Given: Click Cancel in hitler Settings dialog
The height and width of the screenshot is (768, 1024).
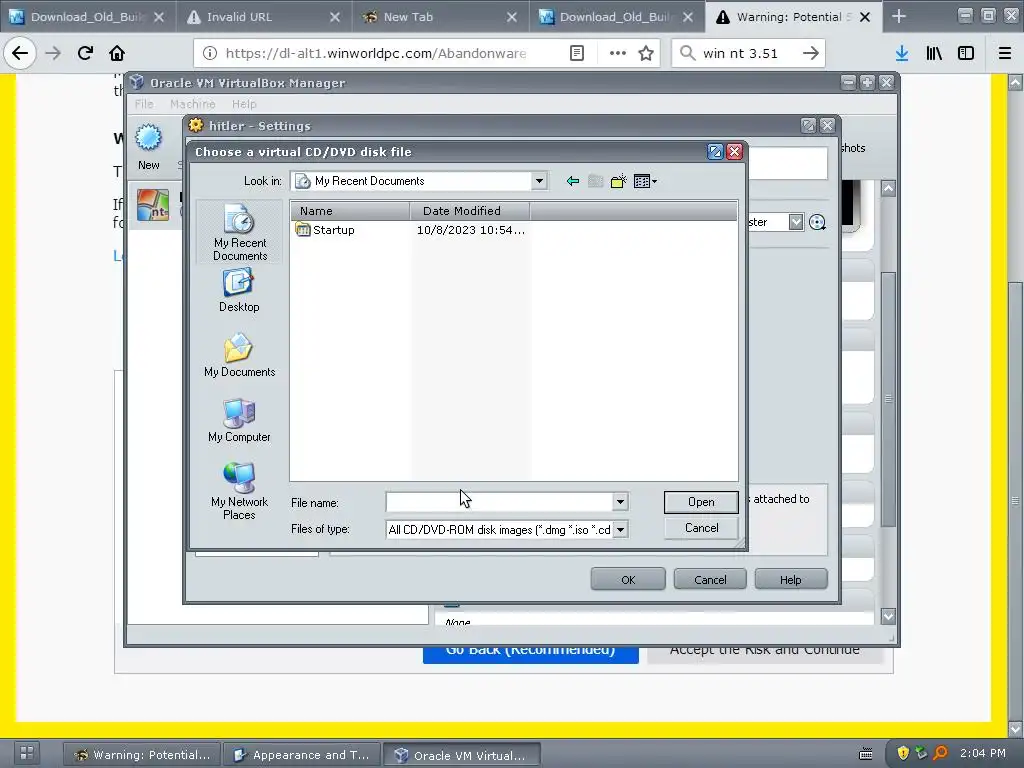Looking at the screenshot, I should [x=710, y=579].
